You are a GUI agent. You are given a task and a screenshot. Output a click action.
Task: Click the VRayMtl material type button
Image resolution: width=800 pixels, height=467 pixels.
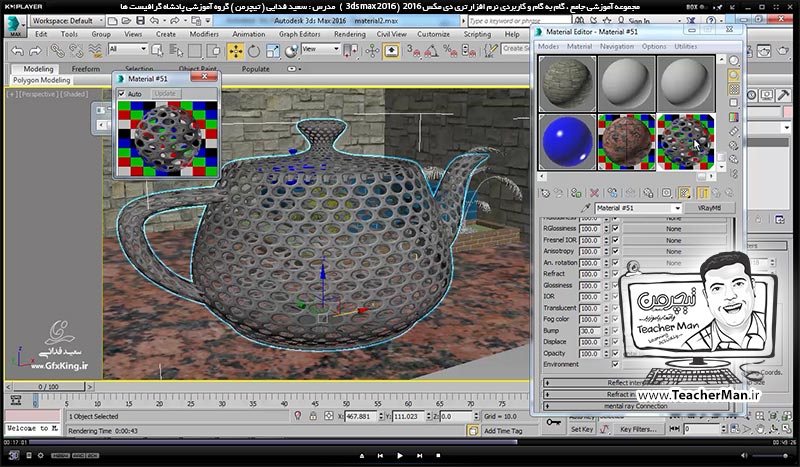709,208
